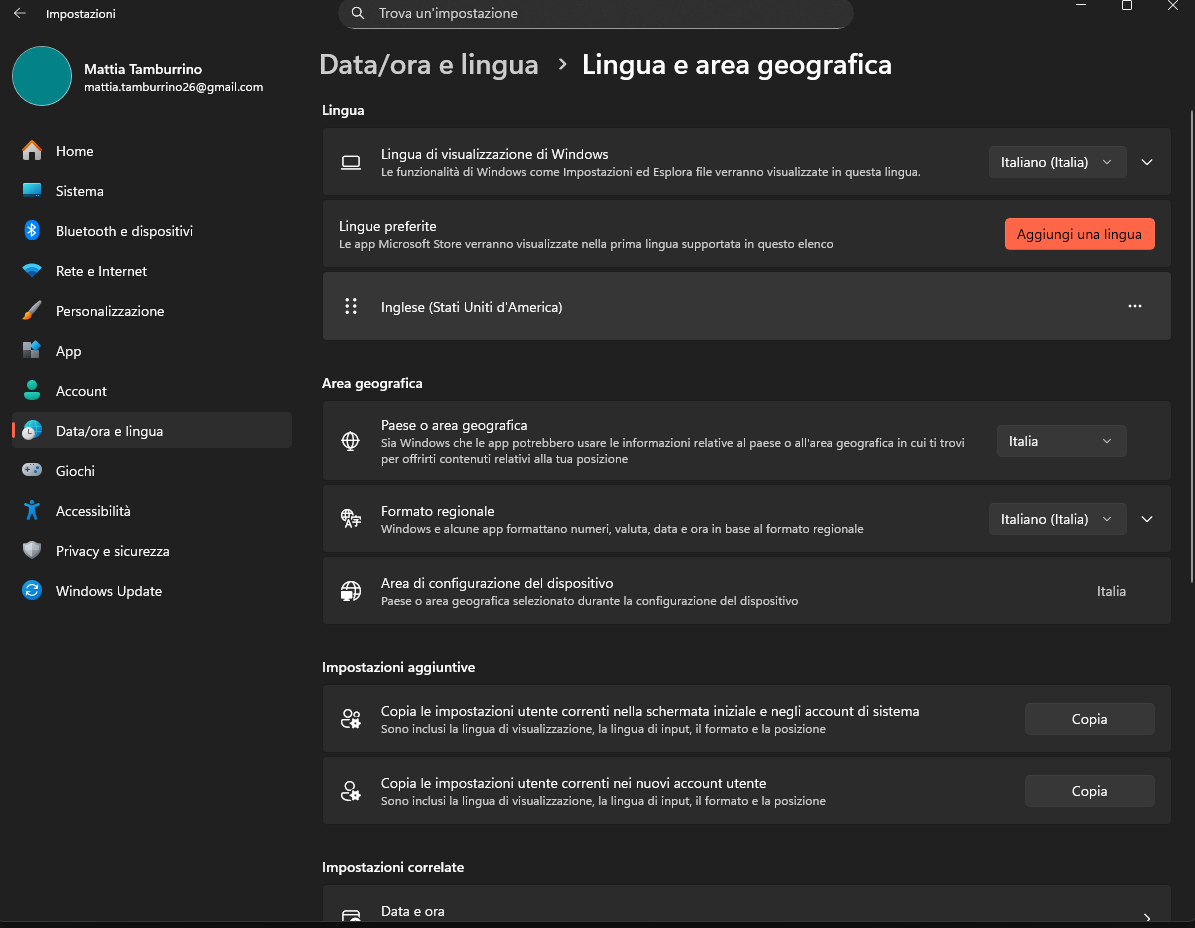Screen dimensions: 1195x928
Task: Go to Sistema settings
Action: [152, 190]
